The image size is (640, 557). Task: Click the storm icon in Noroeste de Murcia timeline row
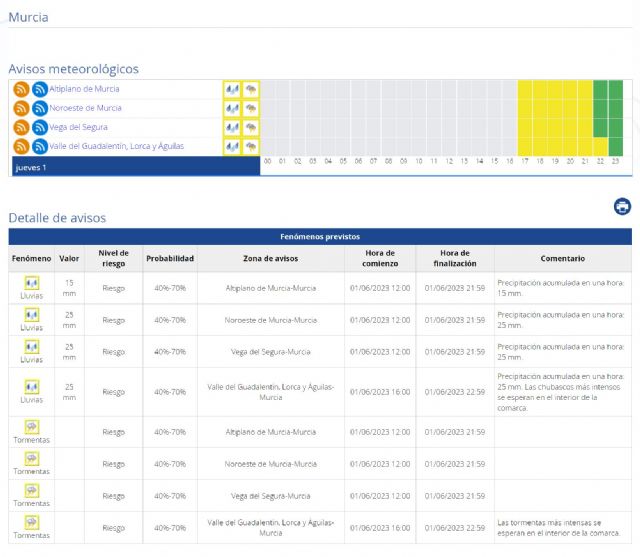tap(251, 108)
